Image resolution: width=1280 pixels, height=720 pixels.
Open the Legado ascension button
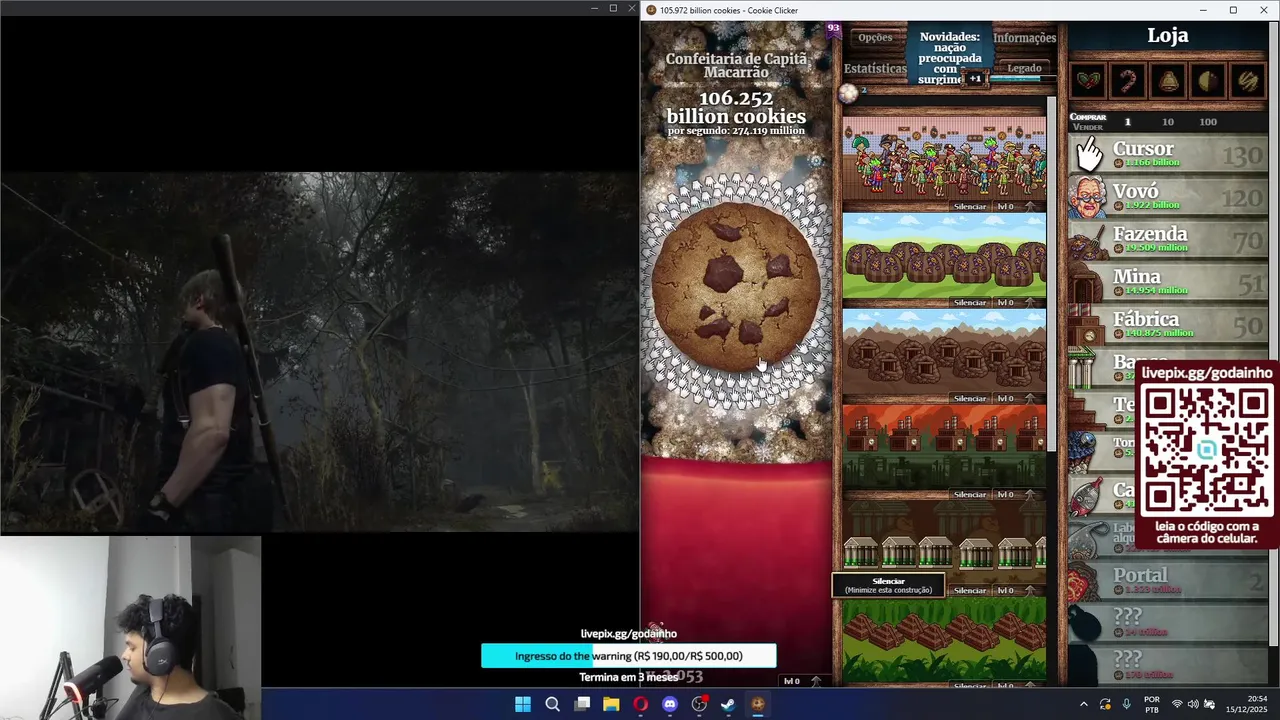pos(1024,68)
